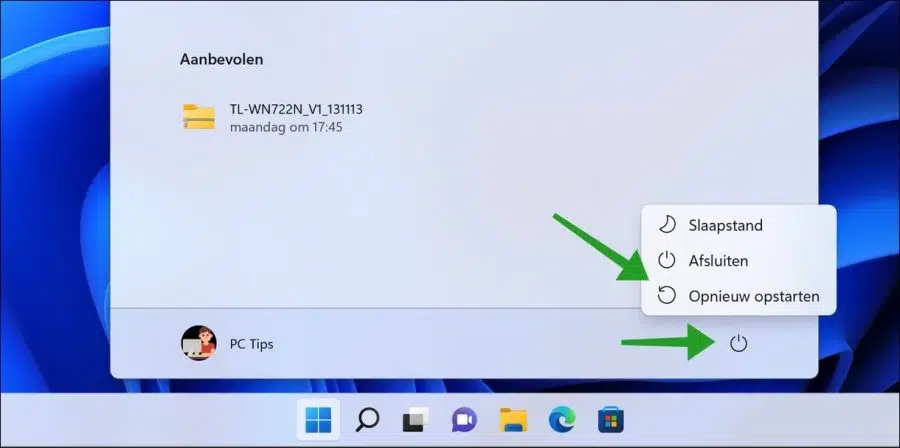Screen dimensions: 900x448
Task: Click the Windows Start button in taskbar
Action: pyautogui.click(x=318, y=420)
